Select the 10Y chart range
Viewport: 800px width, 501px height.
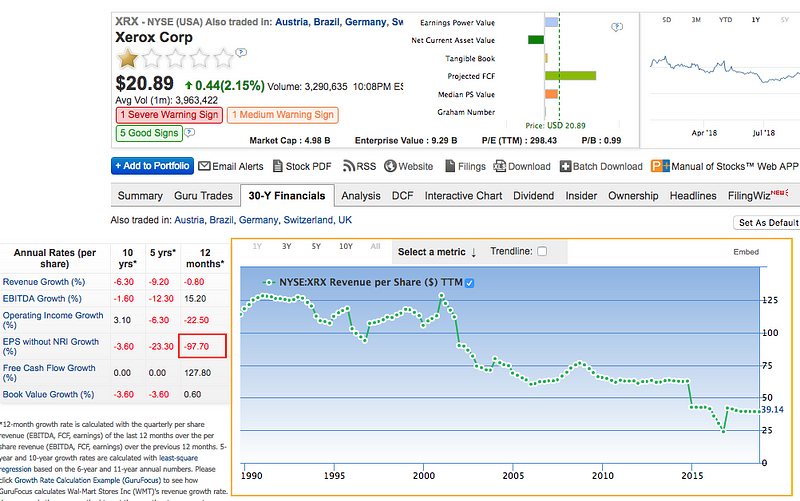pyautogui.click(x=346, y=246)
